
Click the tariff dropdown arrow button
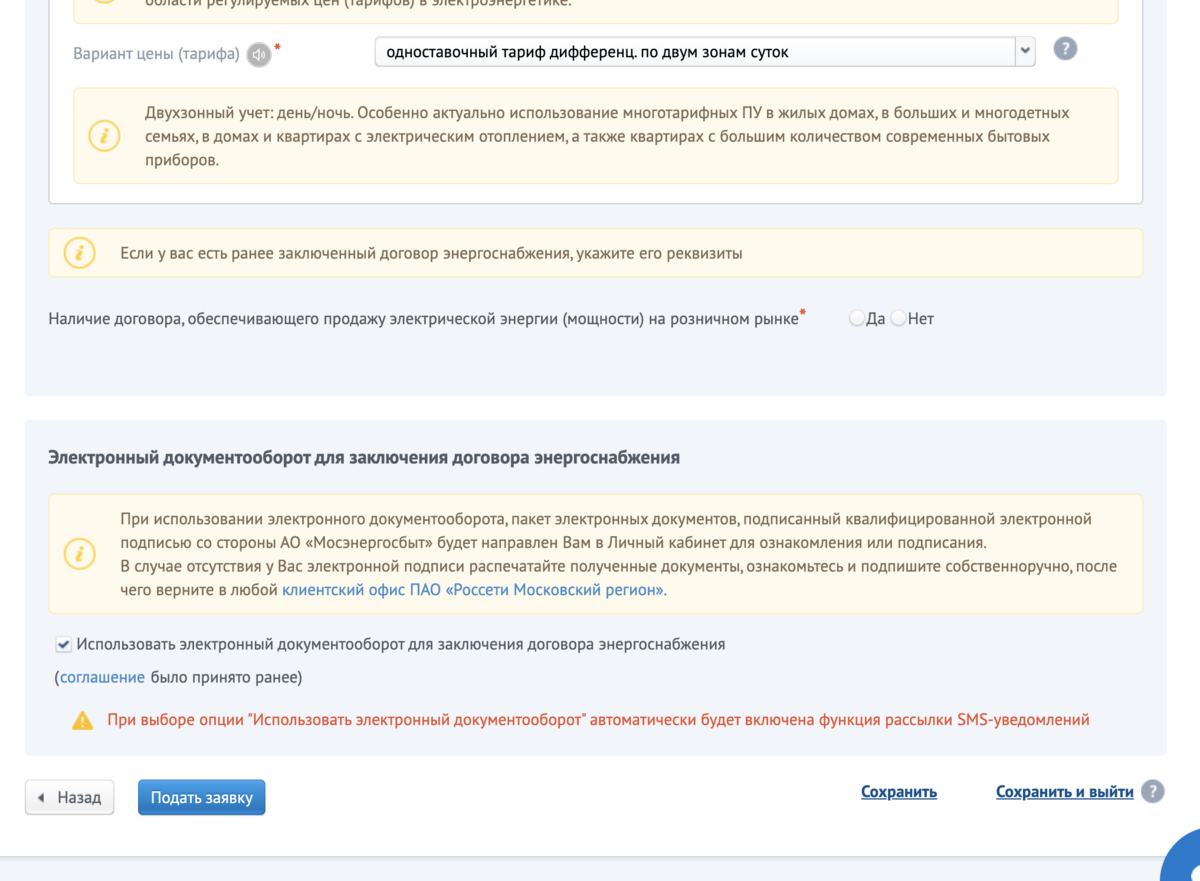1025,51
